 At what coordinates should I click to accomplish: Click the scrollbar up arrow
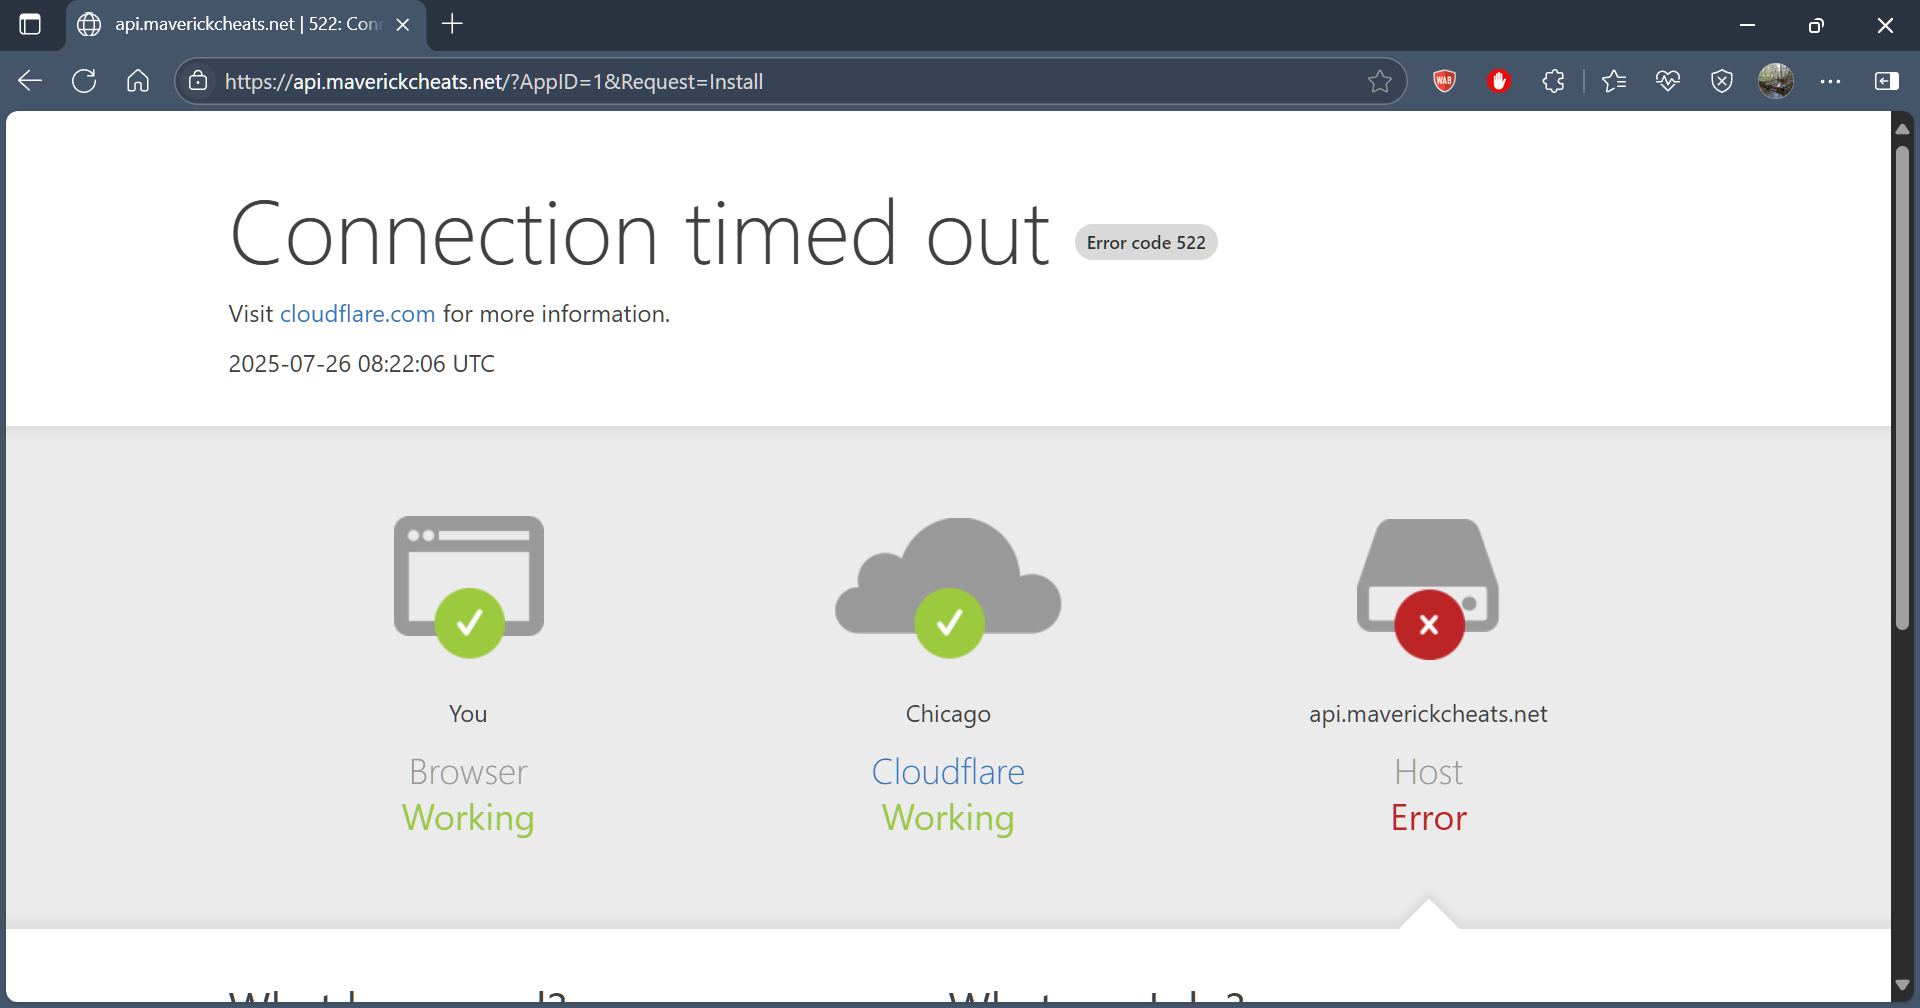tap(1902, 129)
